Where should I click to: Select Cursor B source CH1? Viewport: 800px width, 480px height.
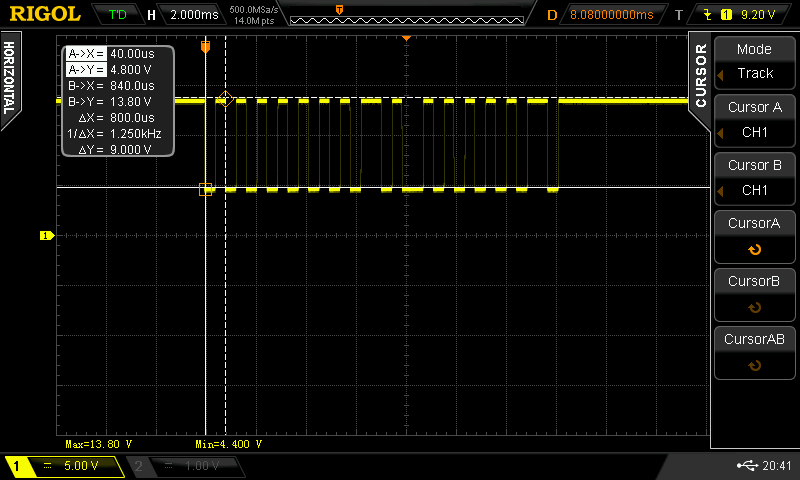point(755,179)
